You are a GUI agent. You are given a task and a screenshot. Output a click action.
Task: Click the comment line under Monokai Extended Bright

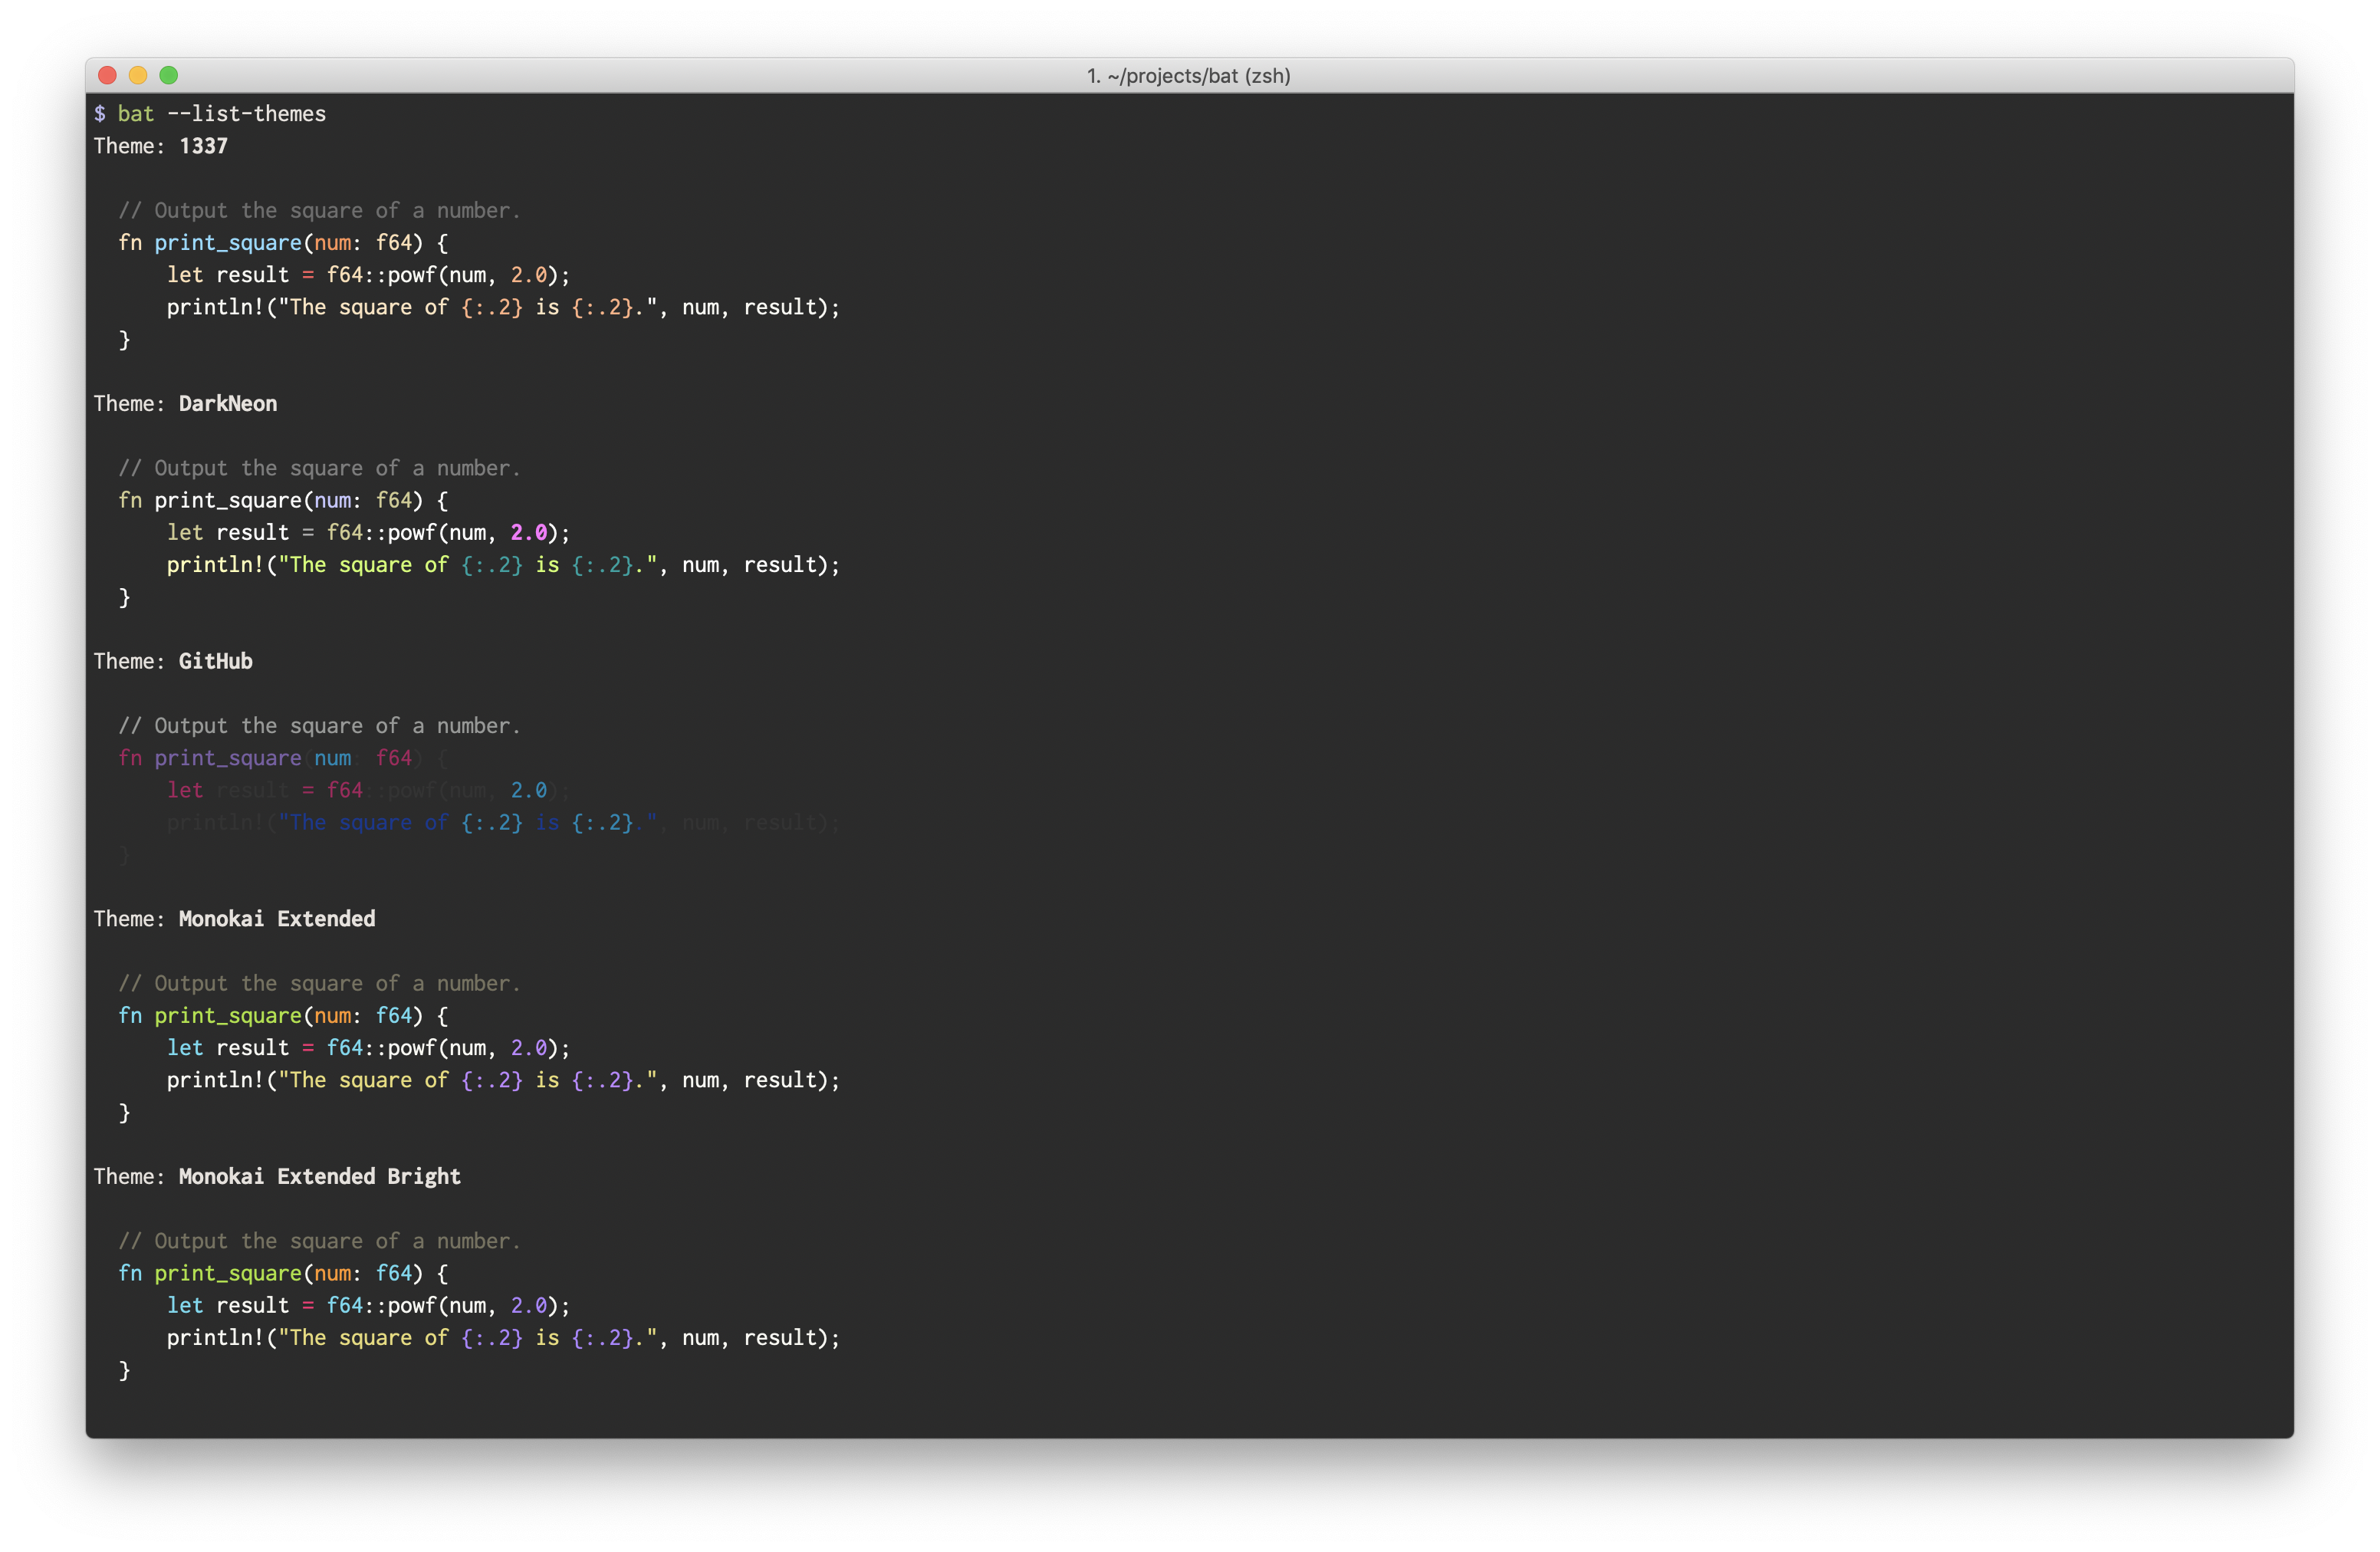[x=319, y=1241]
